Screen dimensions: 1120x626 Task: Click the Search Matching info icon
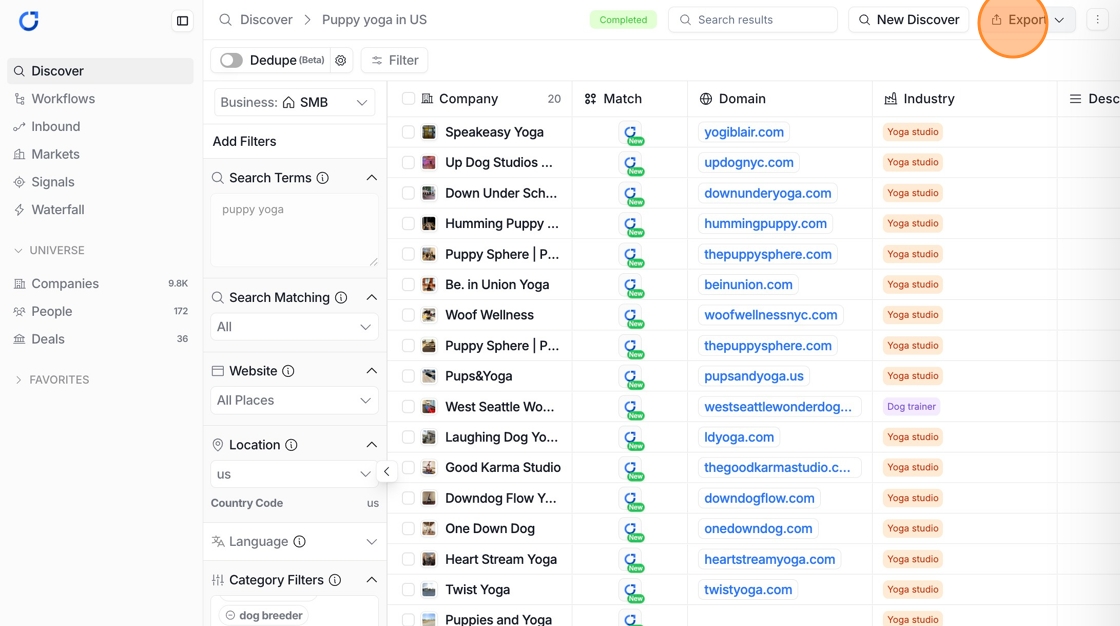341,297
